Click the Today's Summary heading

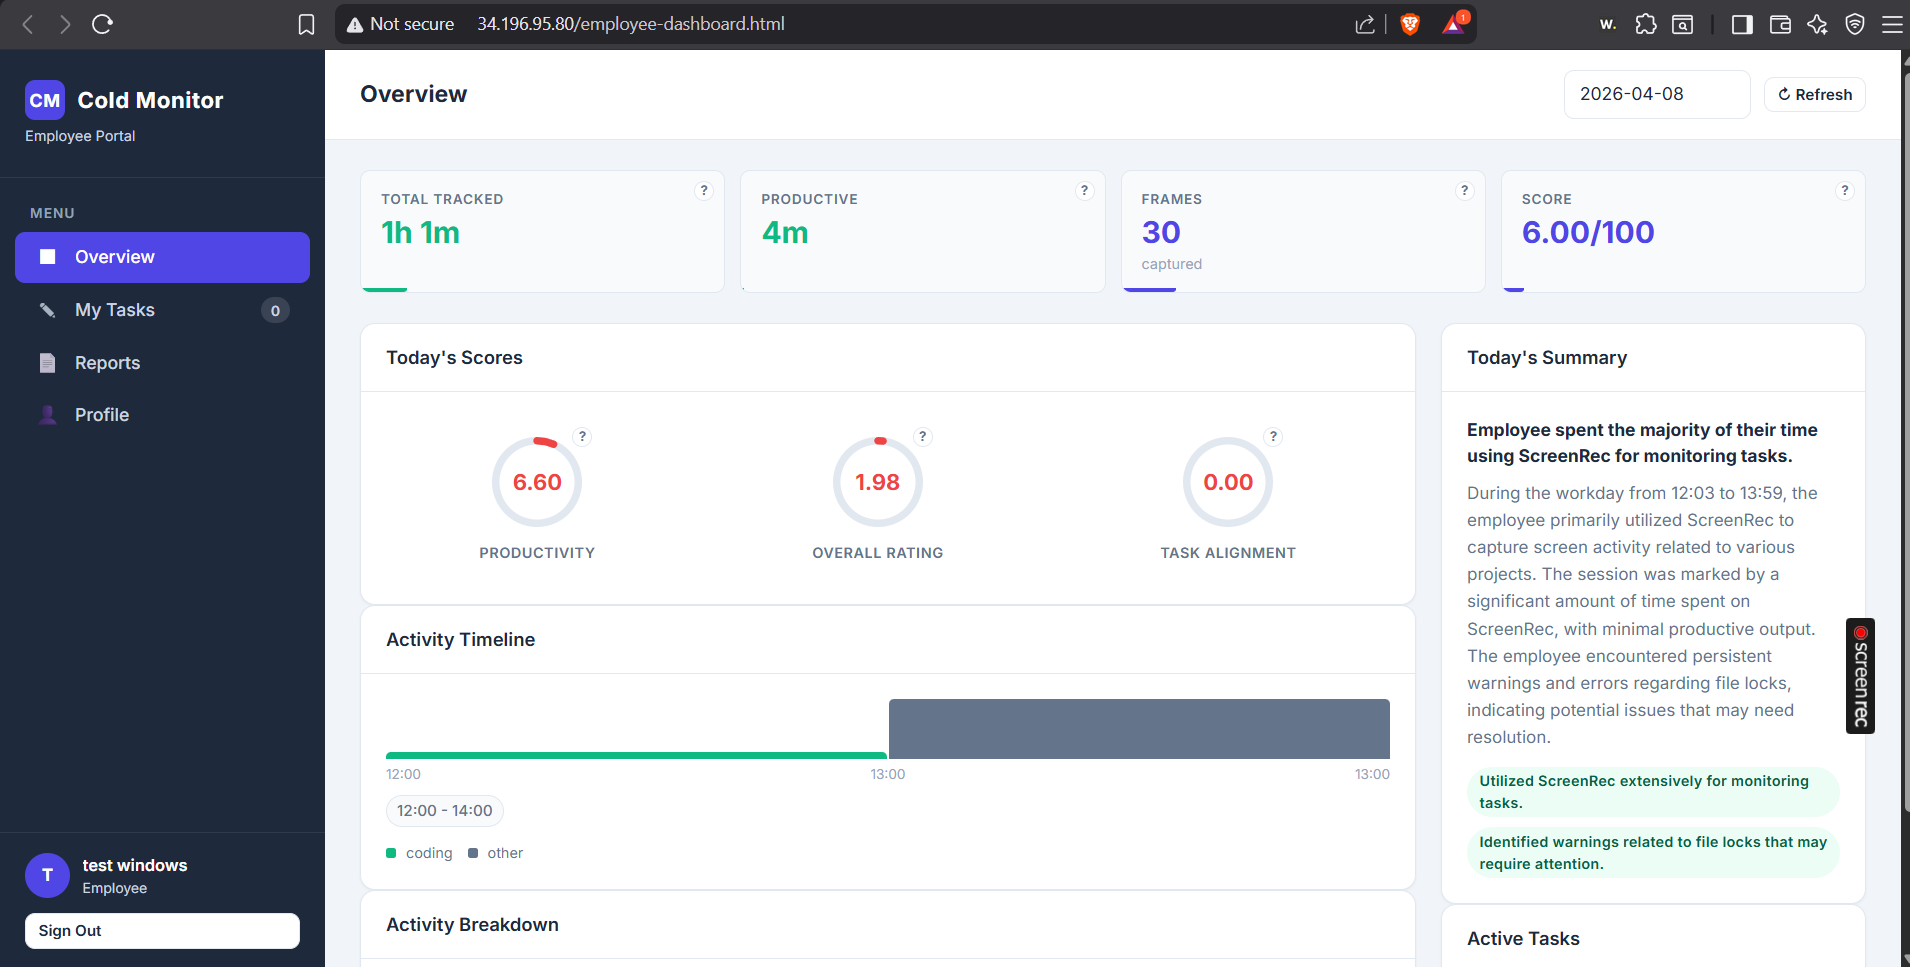[x=1547, y=357]
